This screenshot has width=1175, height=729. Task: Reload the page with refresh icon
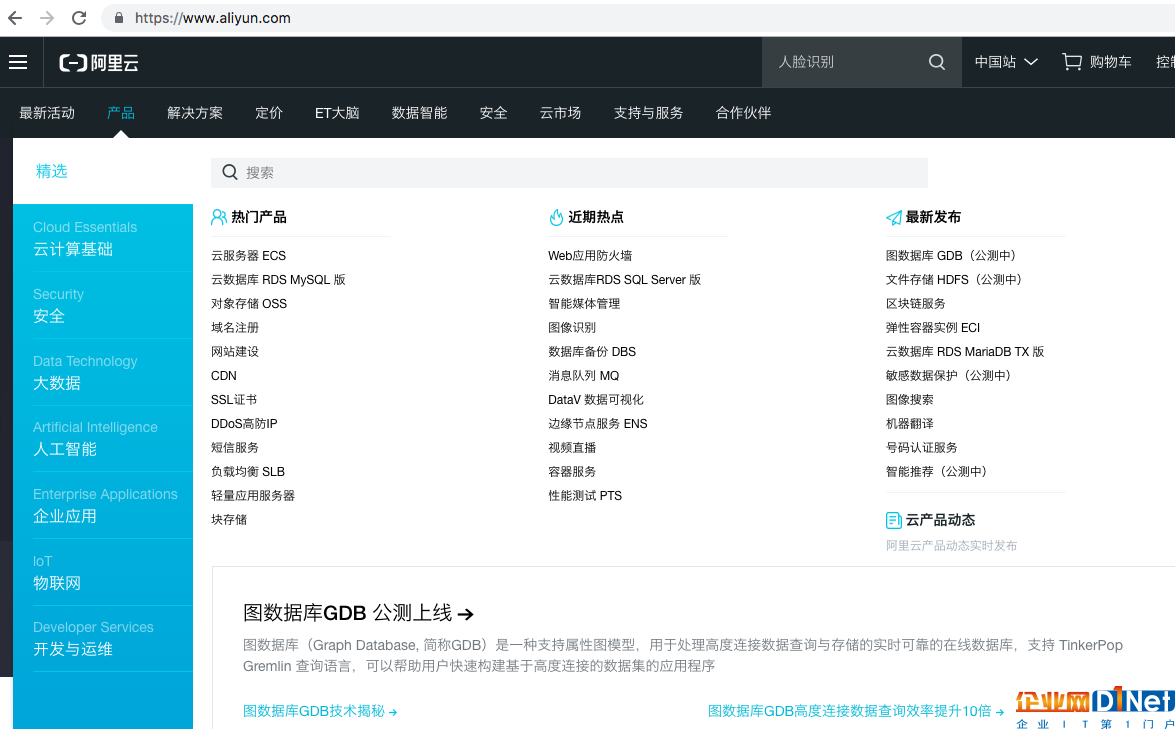tap(79, 18)
